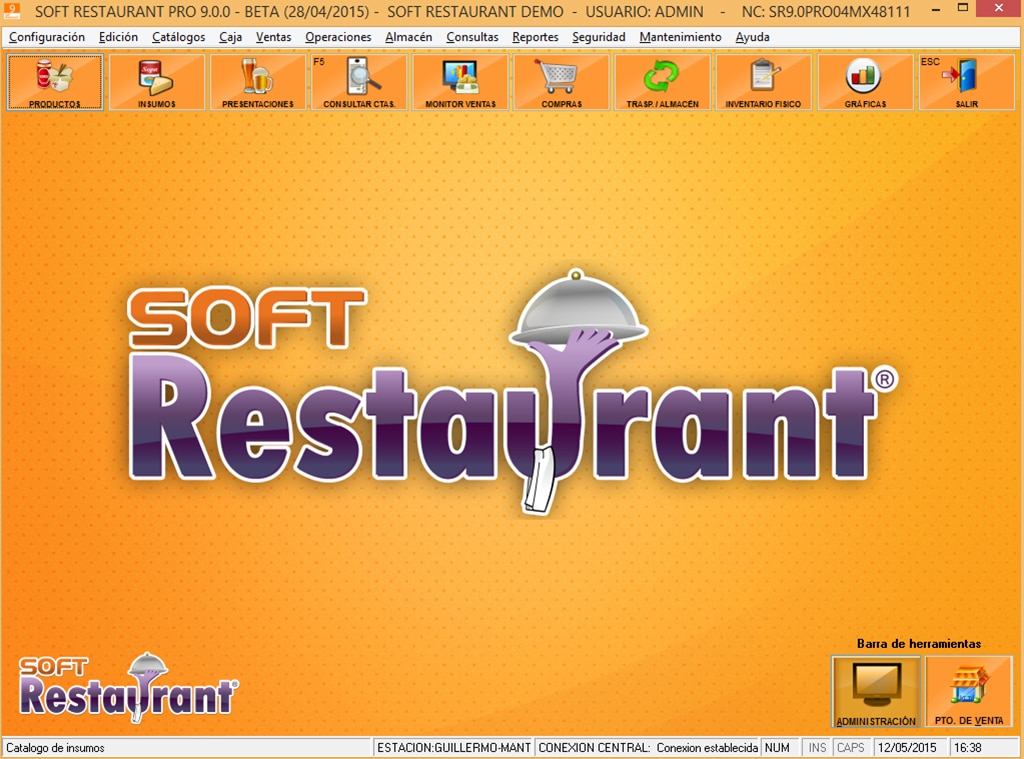Open the Compras shopping cart icon
1024x759 pixels.
[x=562, y=82]
